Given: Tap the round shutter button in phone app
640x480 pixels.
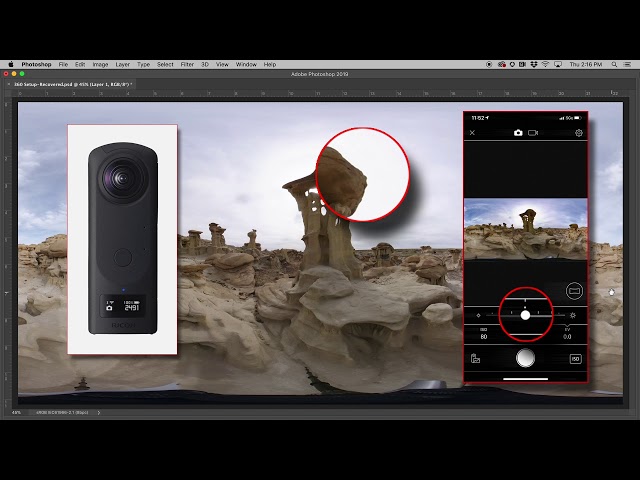Looking at the screenshot, I should [x=525, y=358].
